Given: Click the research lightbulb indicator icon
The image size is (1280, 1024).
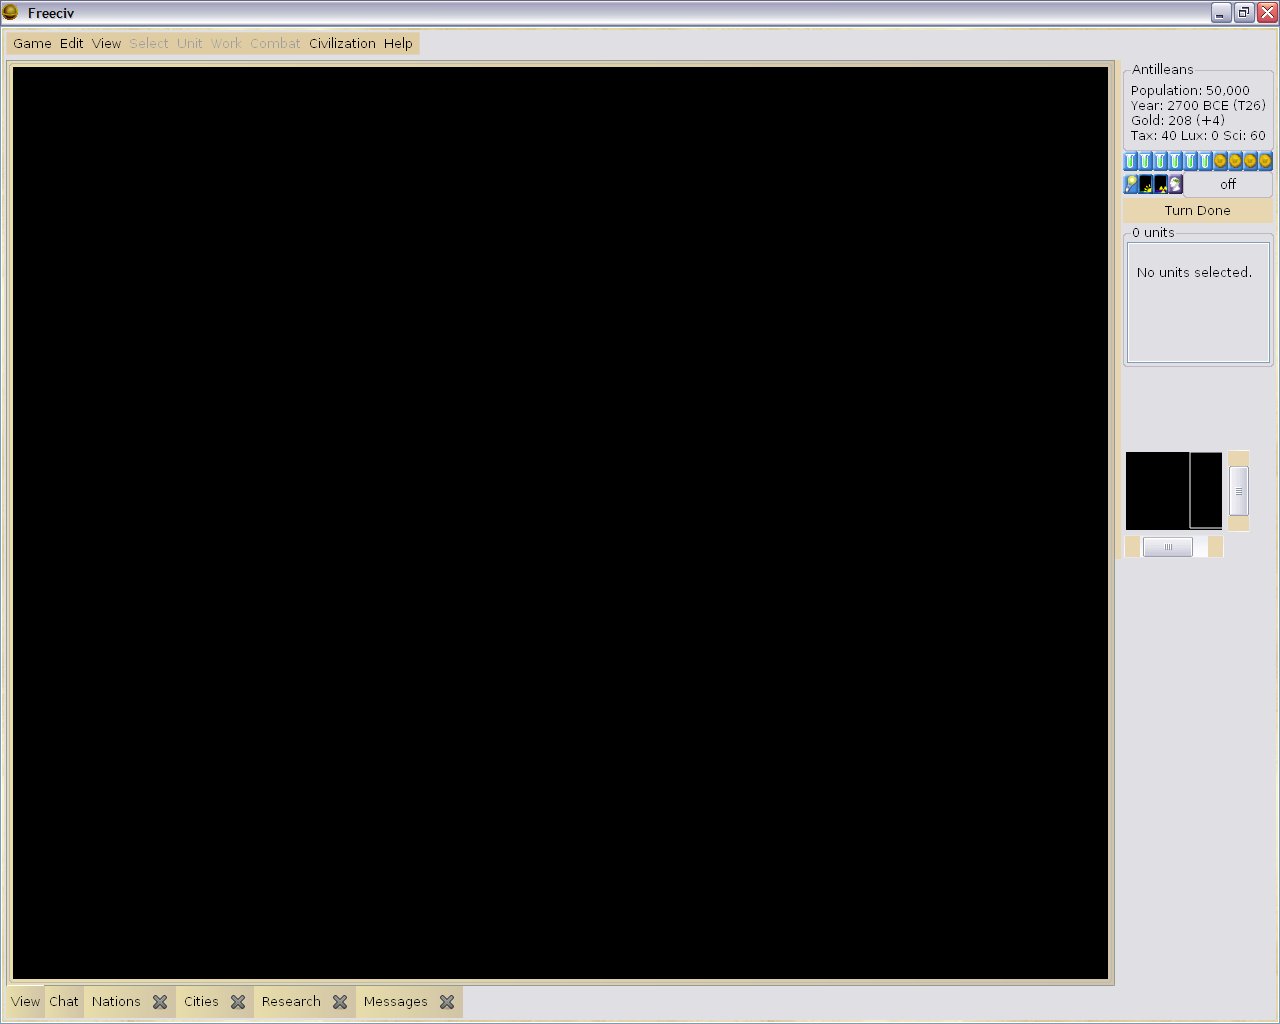Looking at the screenshot, I should [1131, 184].
